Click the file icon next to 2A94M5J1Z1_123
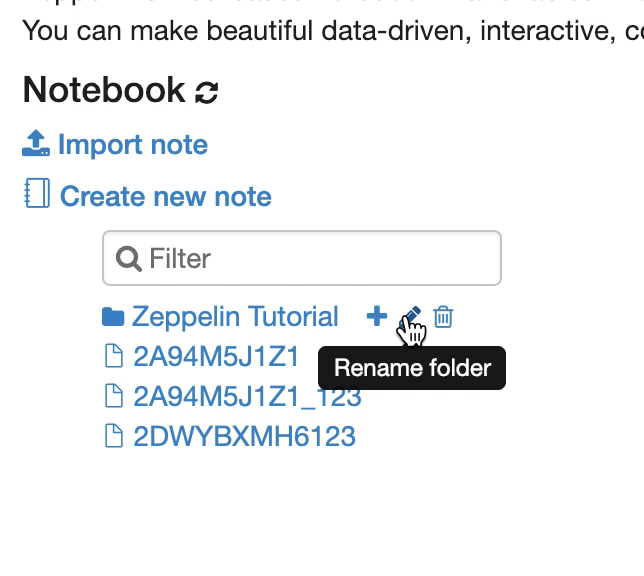Image resolution: width=644 pixels, height=576 pixels. click(114, 396)
